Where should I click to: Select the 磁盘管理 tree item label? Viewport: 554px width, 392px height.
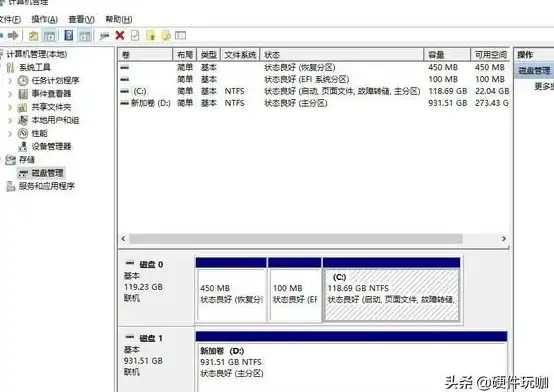pyautogui.click(x=47, y=173)
